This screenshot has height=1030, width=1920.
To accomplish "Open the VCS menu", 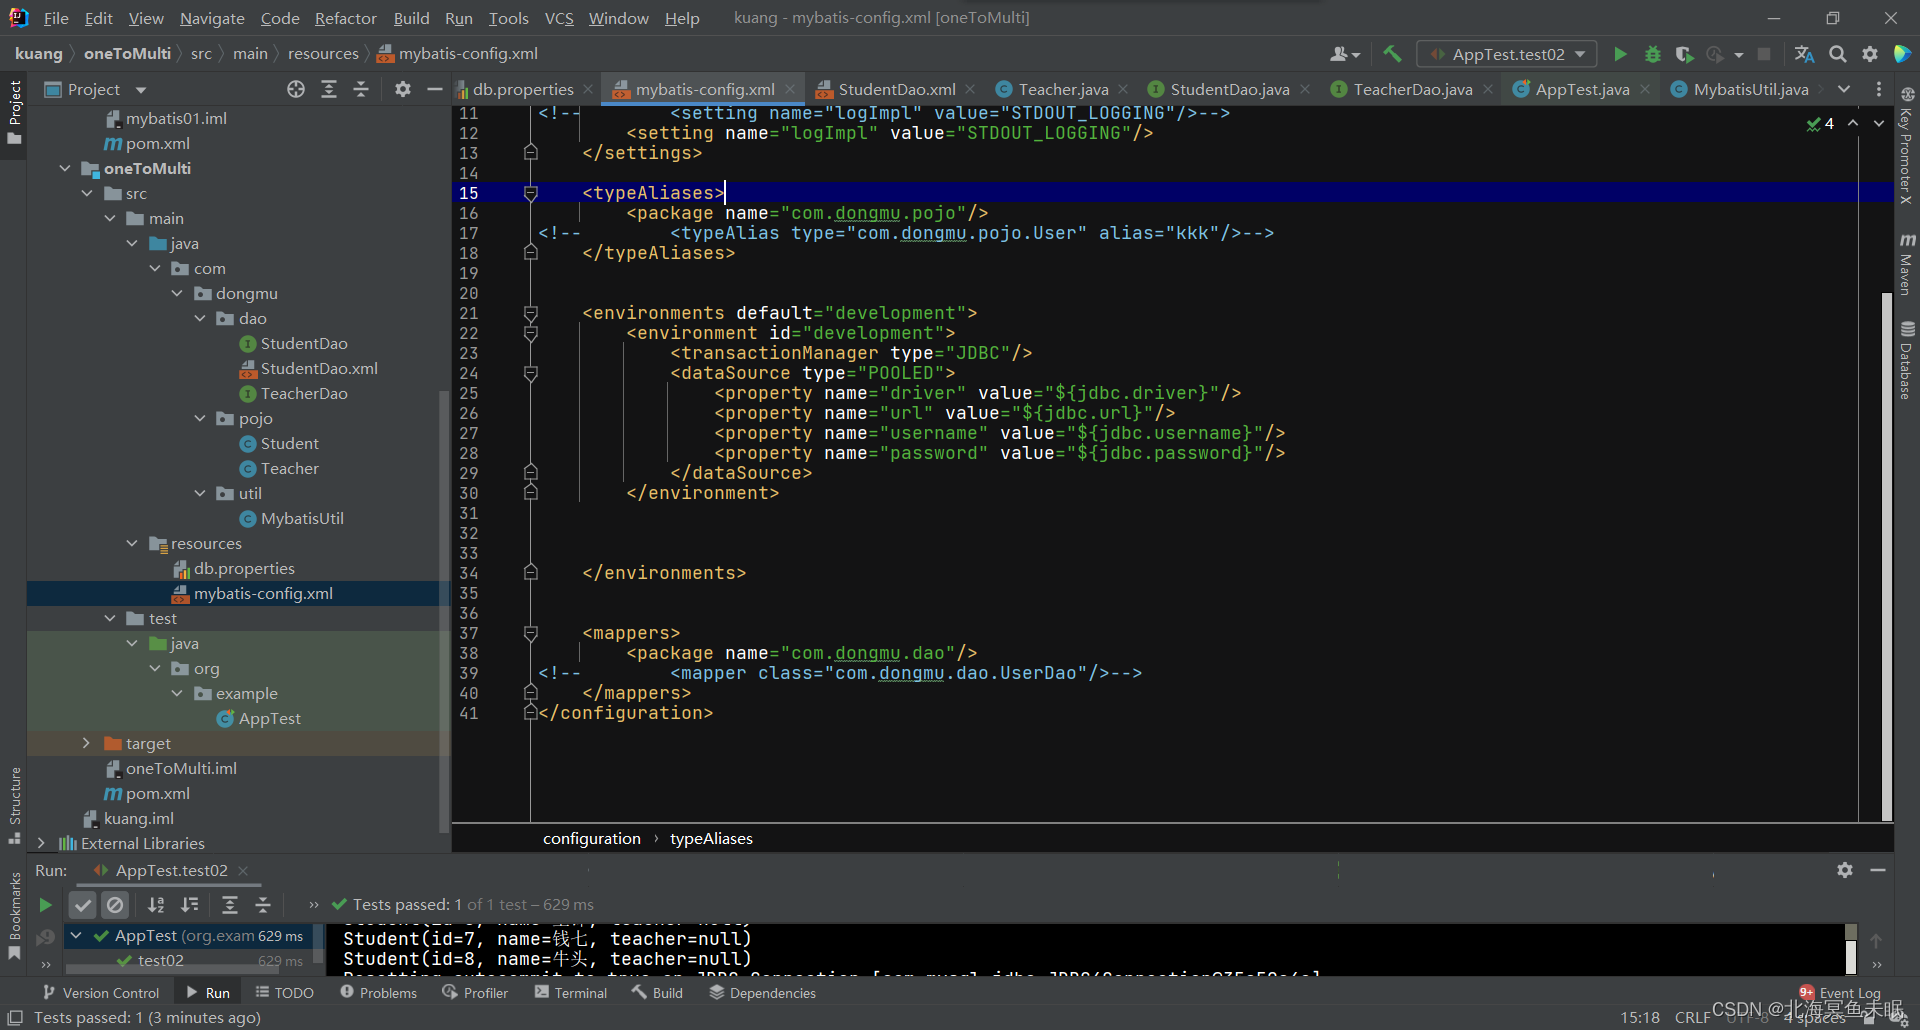I will (x=559, y=18).
